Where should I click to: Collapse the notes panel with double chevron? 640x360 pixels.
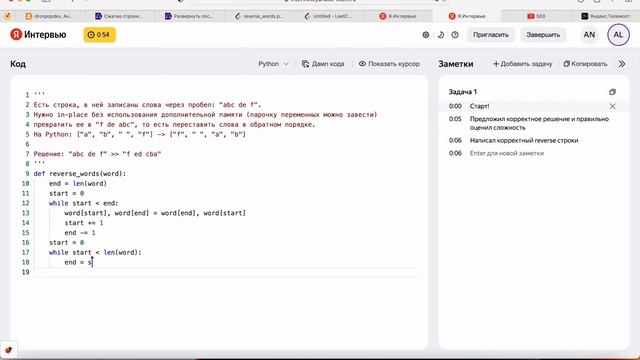click(x=622, y=64)
